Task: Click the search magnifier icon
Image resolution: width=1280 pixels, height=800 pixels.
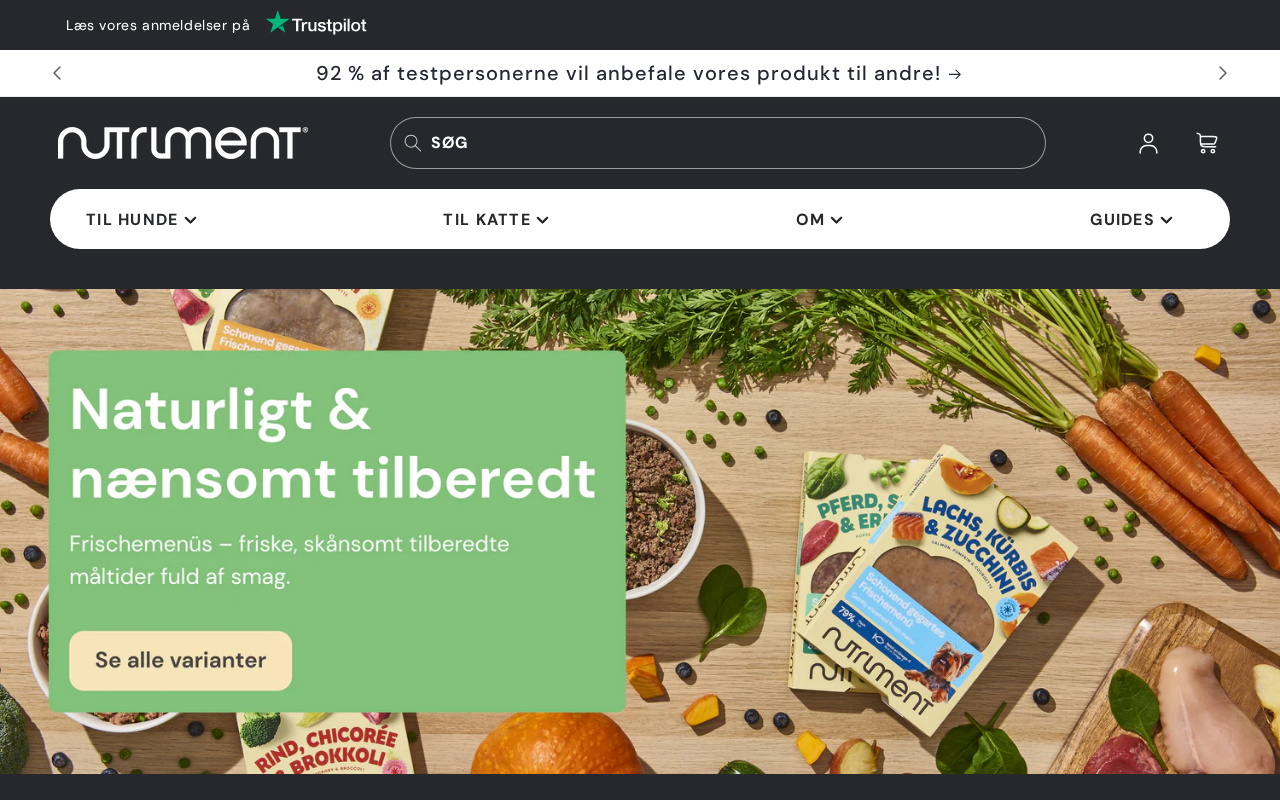Action: click(x=412, y=143)
